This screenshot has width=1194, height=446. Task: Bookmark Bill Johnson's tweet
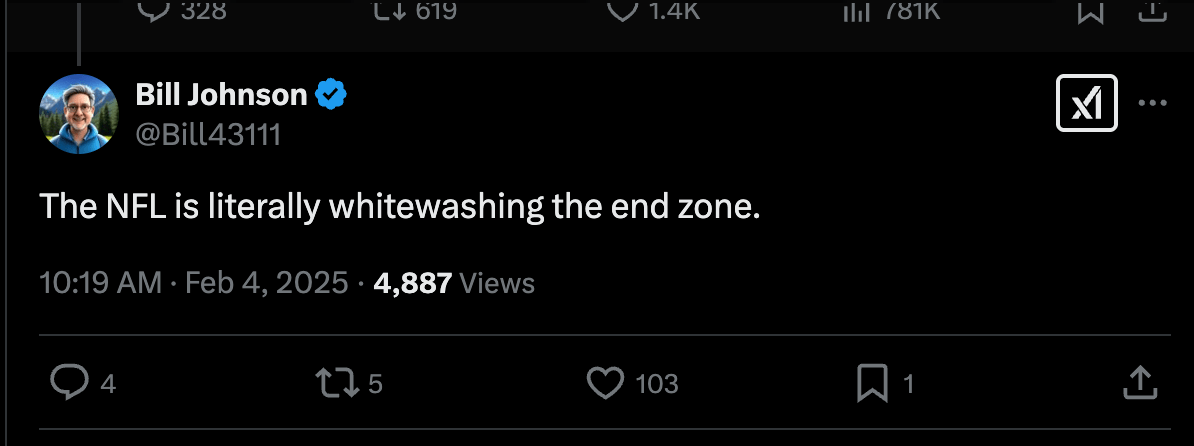point(871,382)
